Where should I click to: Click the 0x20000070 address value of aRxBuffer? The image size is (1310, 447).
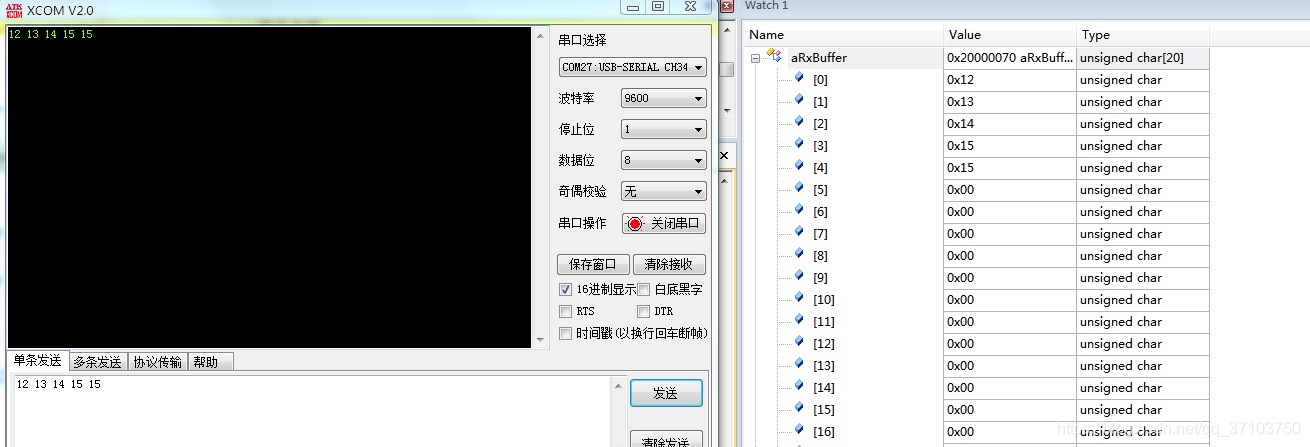pos(1009,58)
